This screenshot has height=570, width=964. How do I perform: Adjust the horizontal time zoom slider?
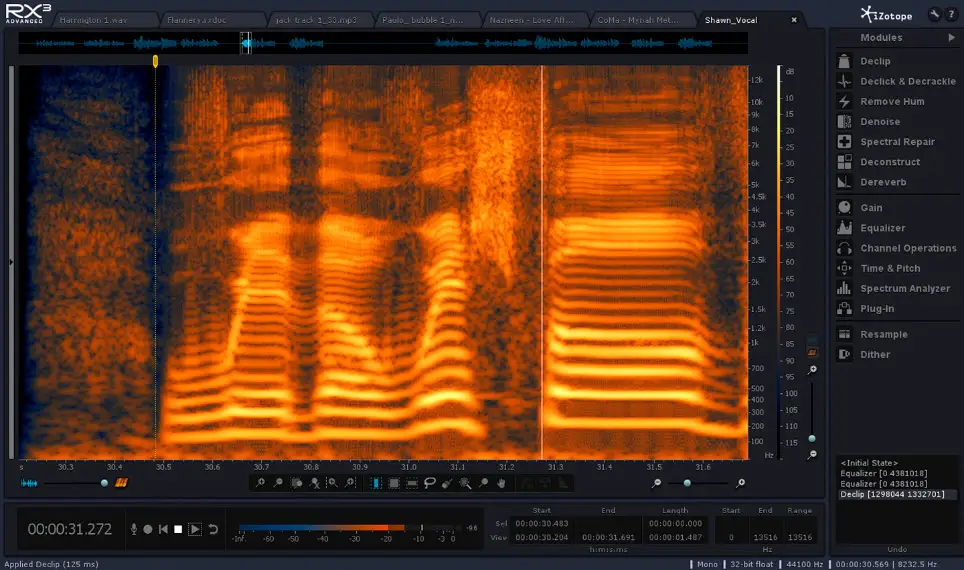click(687, 483)
